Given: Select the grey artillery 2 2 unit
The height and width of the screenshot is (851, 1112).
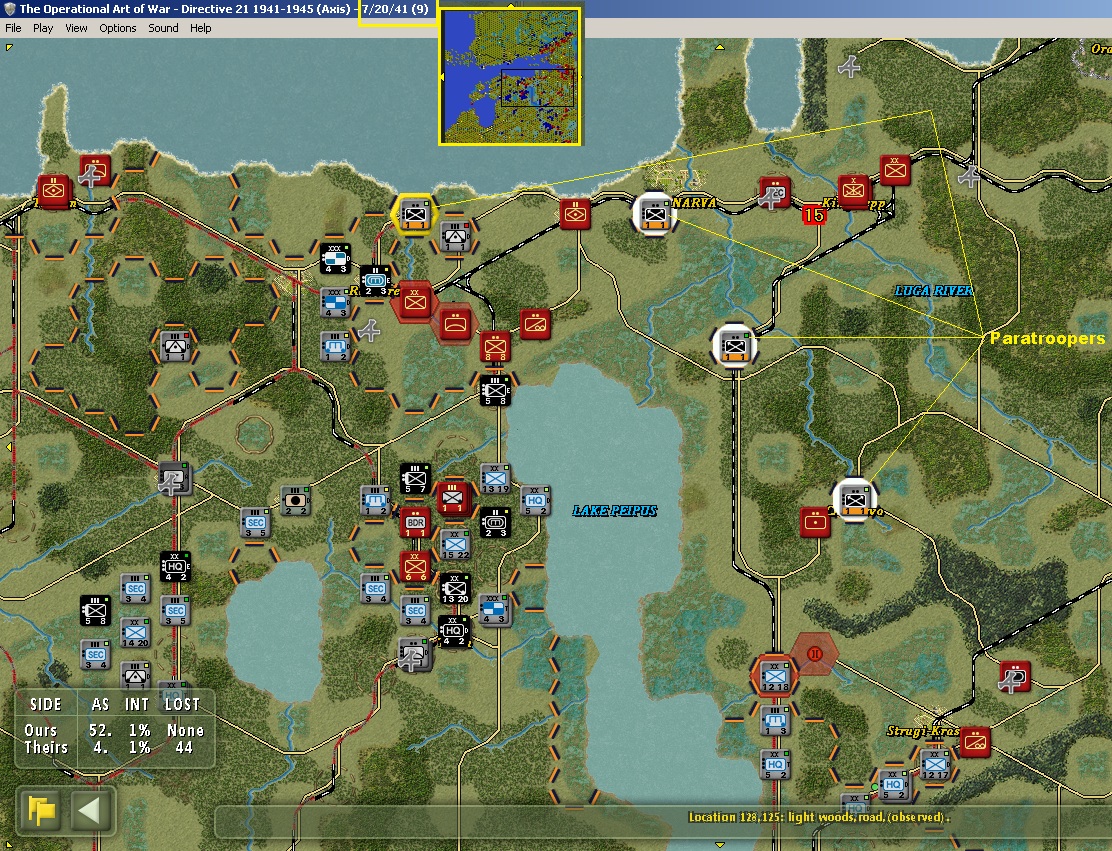Looking at the screenshot, I should tap(295, 501).
